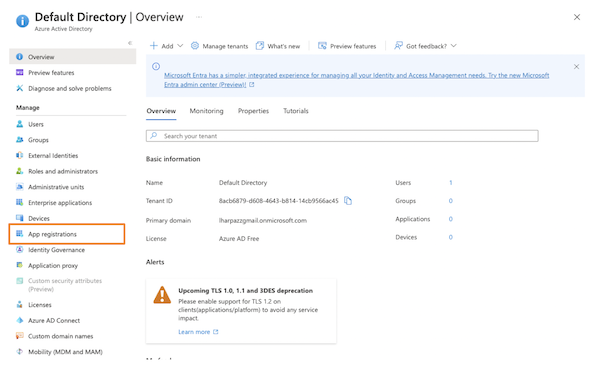Open the Microsoft Entra admin center link
Viewport: 600px width, 370px height.
[357, 80]
